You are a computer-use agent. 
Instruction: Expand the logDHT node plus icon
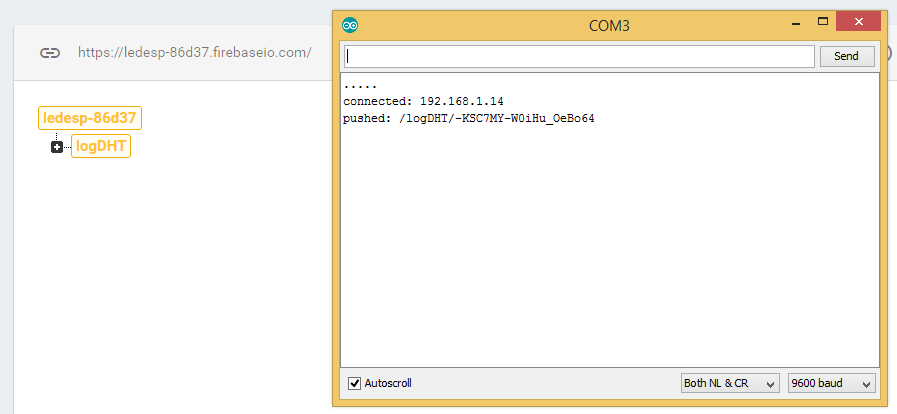57,148
